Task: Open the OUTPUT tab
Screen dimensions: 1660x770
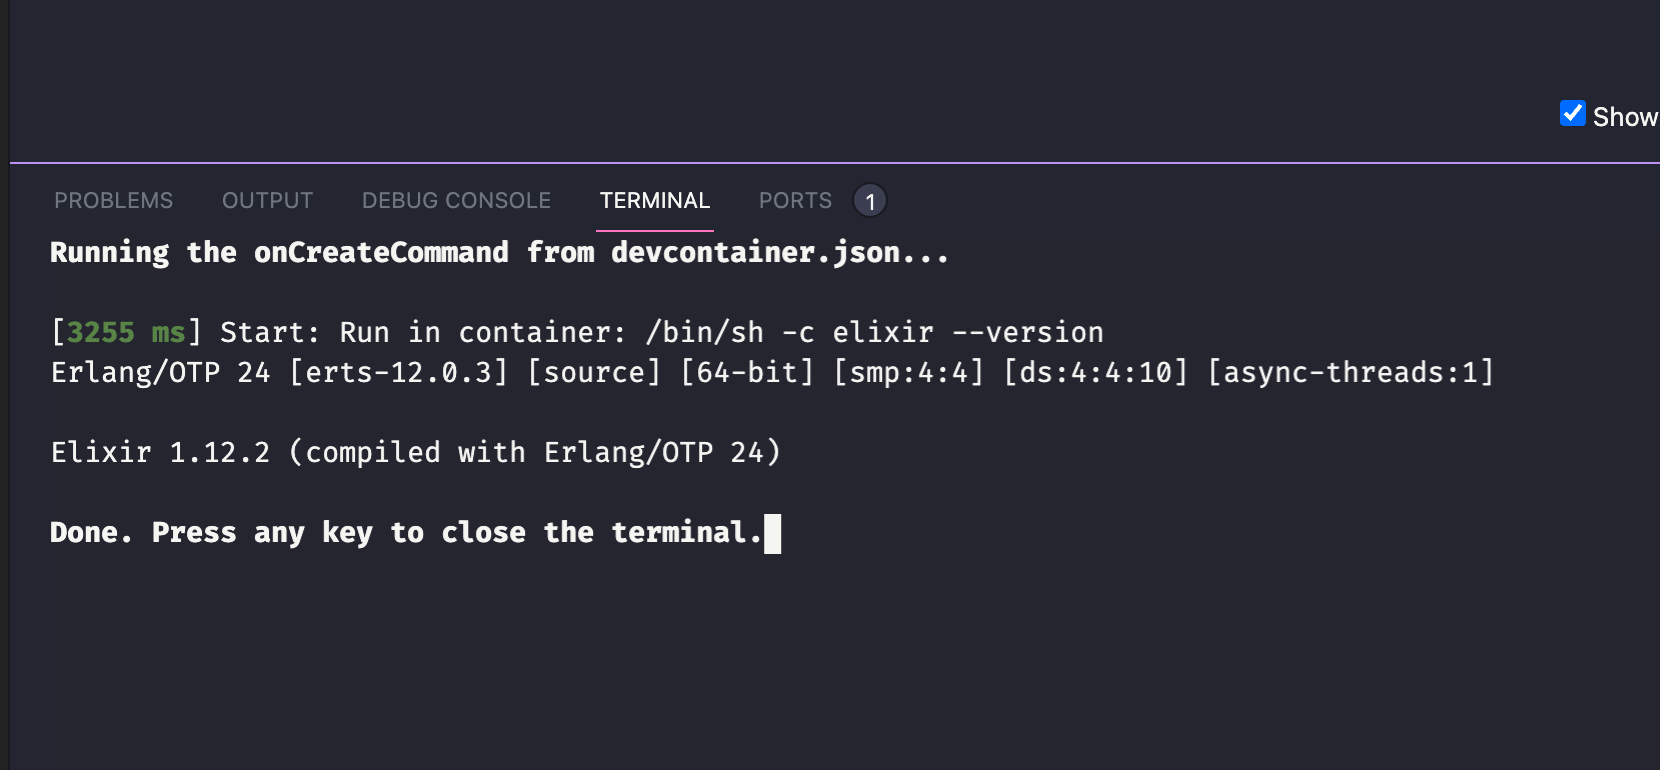Action: coord(267,201)
